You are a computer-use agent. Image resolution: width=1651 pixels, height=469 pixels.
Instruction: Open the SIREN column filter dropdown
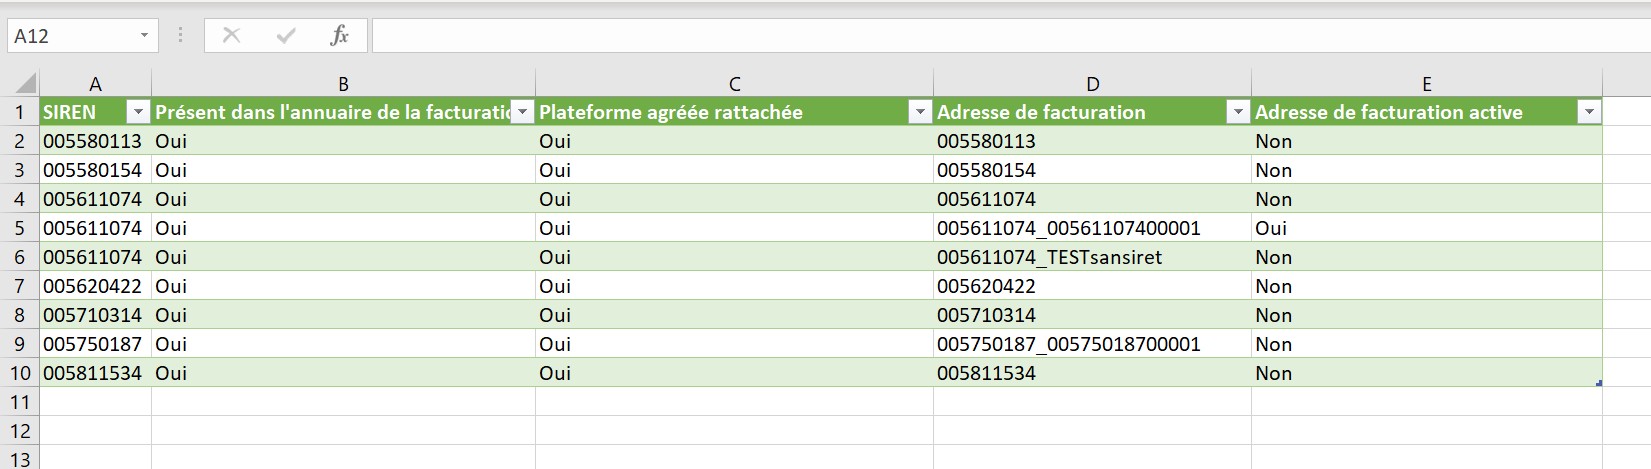point(139,112)
